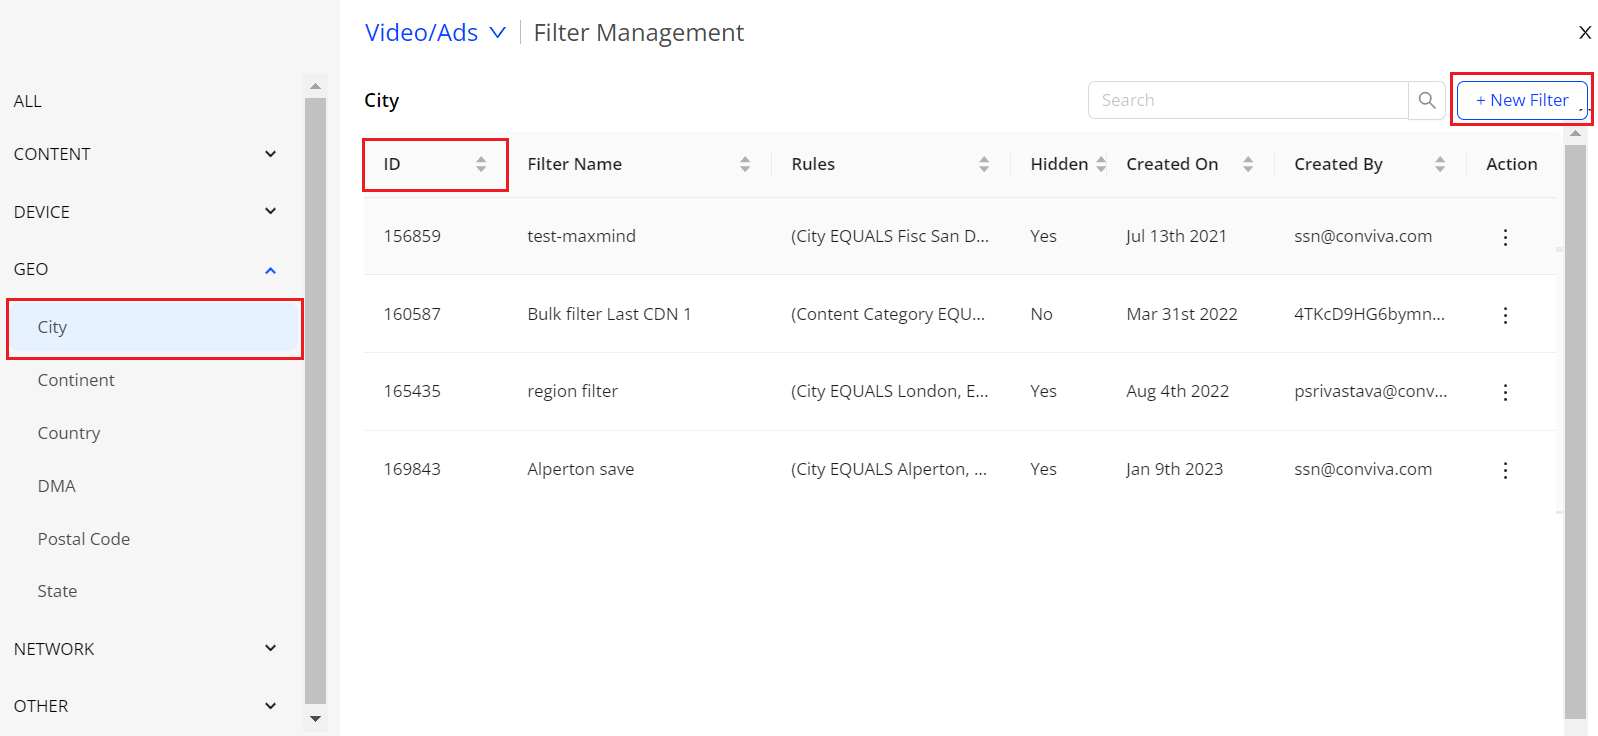Image resolution: width=1598 pixels, height=736 pixels.
Task: Click ssn@conviva.com in test-maxmind row
Action: [x=1363, y=236]
